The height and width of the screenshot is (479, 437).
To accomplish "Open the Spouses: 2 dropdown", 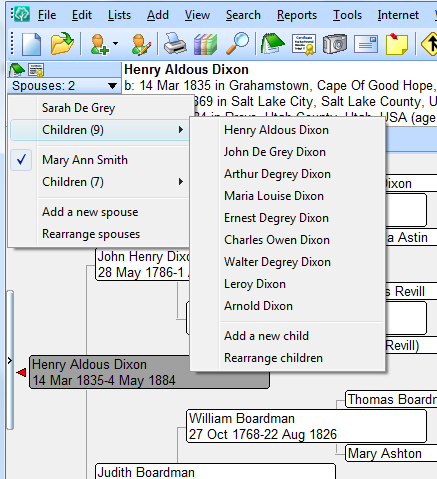I will click(x=64, y=86).
